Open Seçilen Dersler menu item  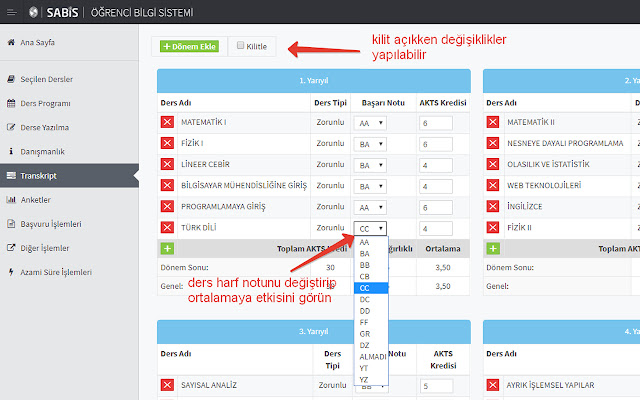click(x=46, y=79)
